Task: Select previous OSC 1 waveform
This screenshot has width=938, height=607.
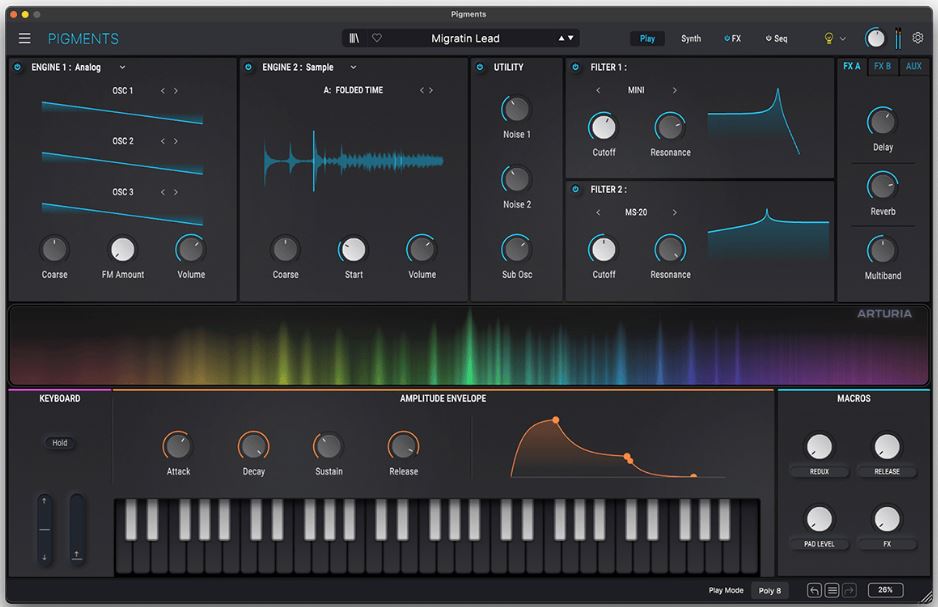Action: click(163, 91)
